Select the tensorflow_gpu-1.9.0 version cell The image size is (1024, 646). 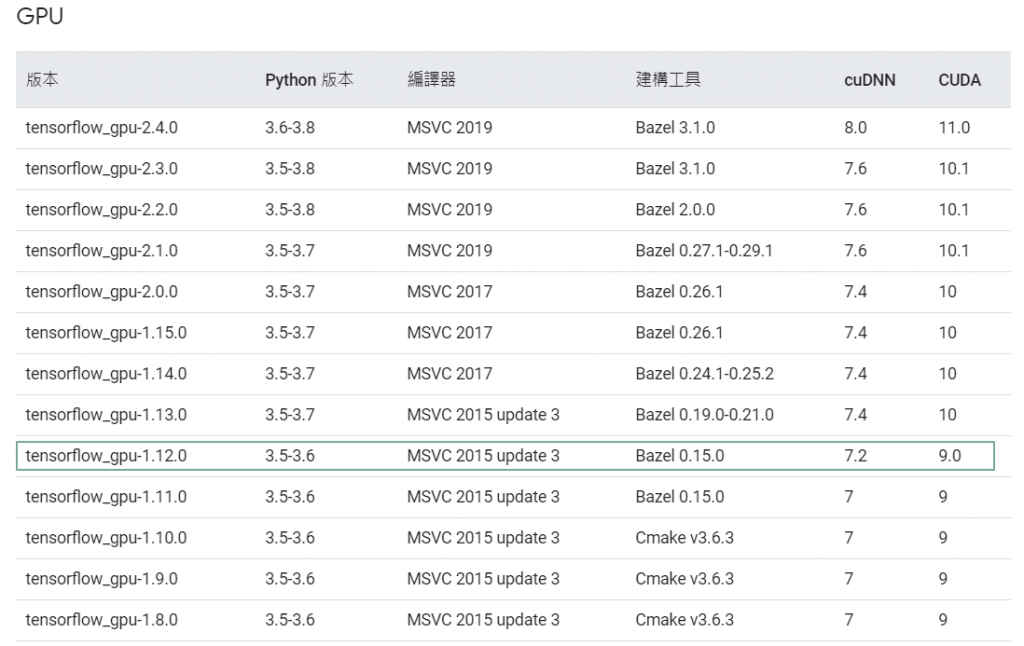(x=101, y=579)
